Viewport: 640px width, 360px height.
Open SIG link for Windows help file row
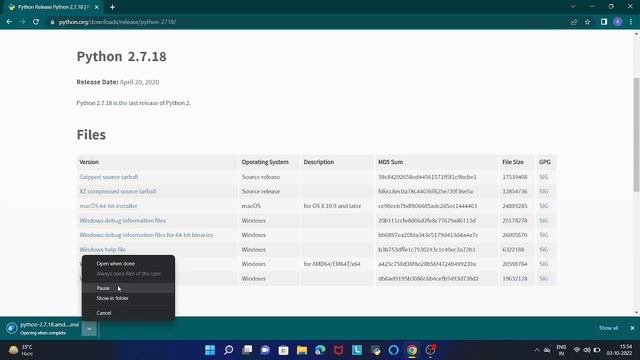tap(543, 250)
